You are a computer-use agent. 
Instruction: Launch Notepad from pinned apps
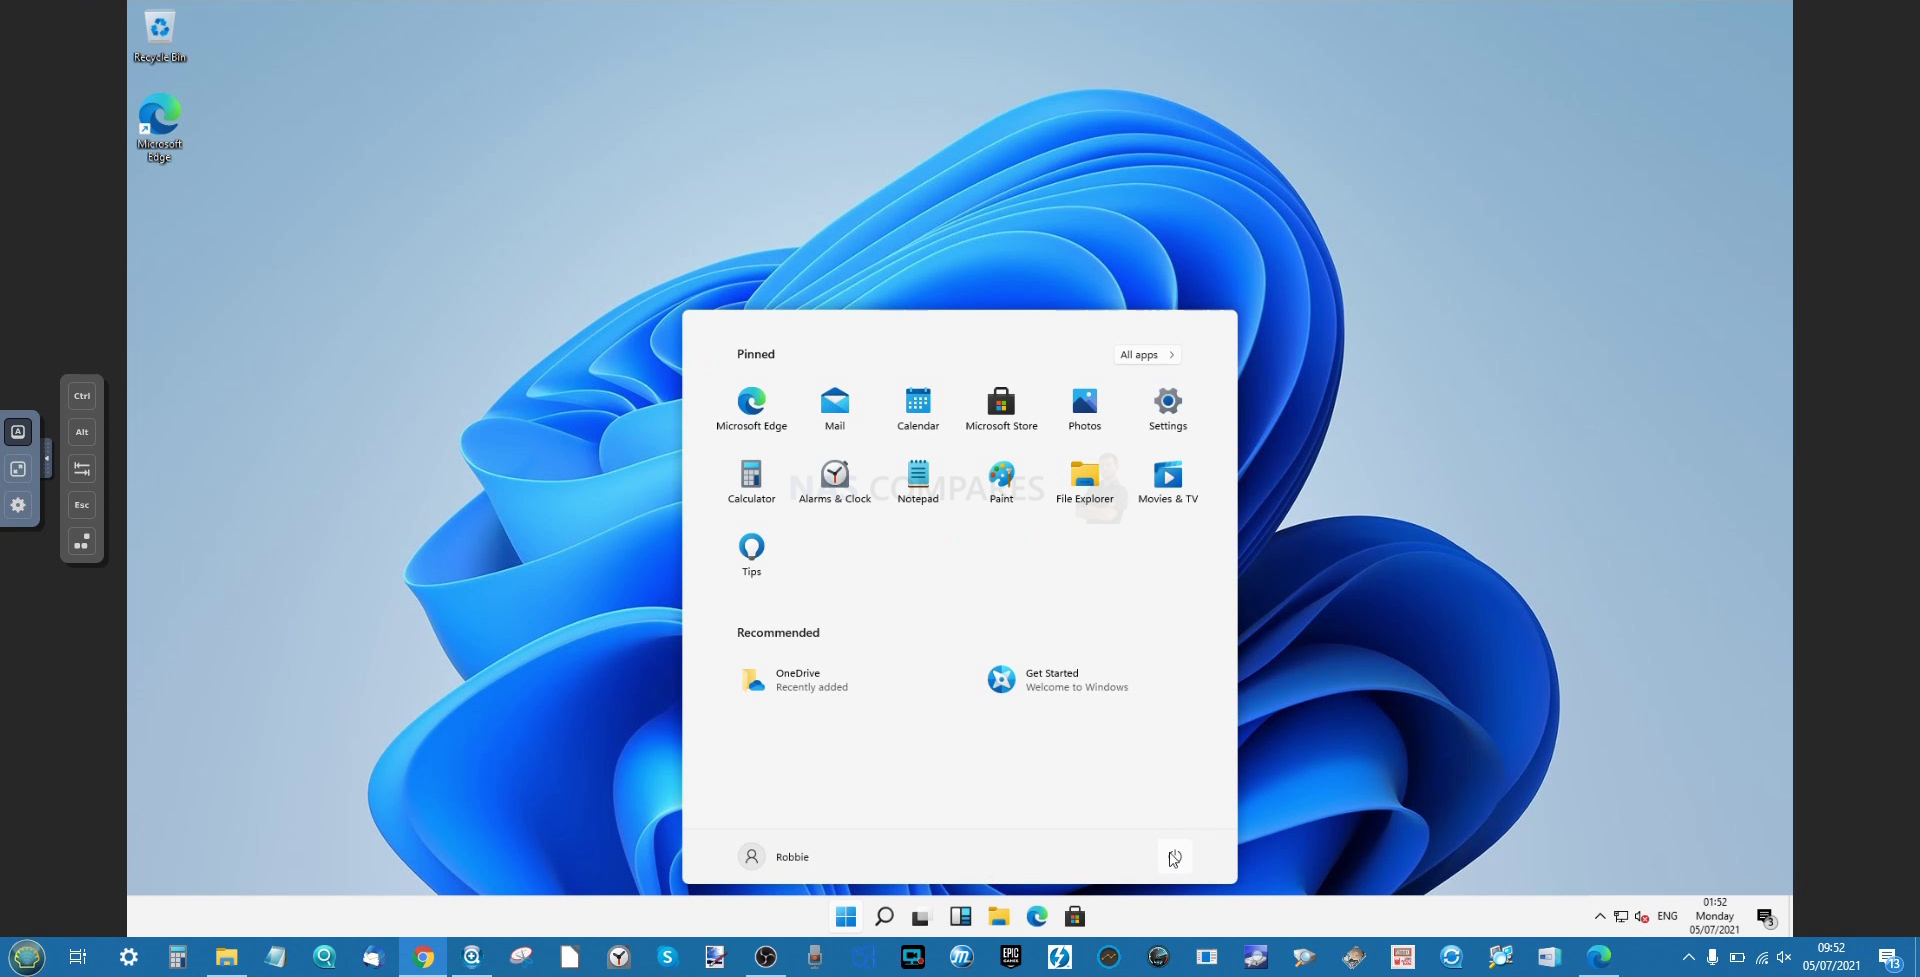point(917,481)
